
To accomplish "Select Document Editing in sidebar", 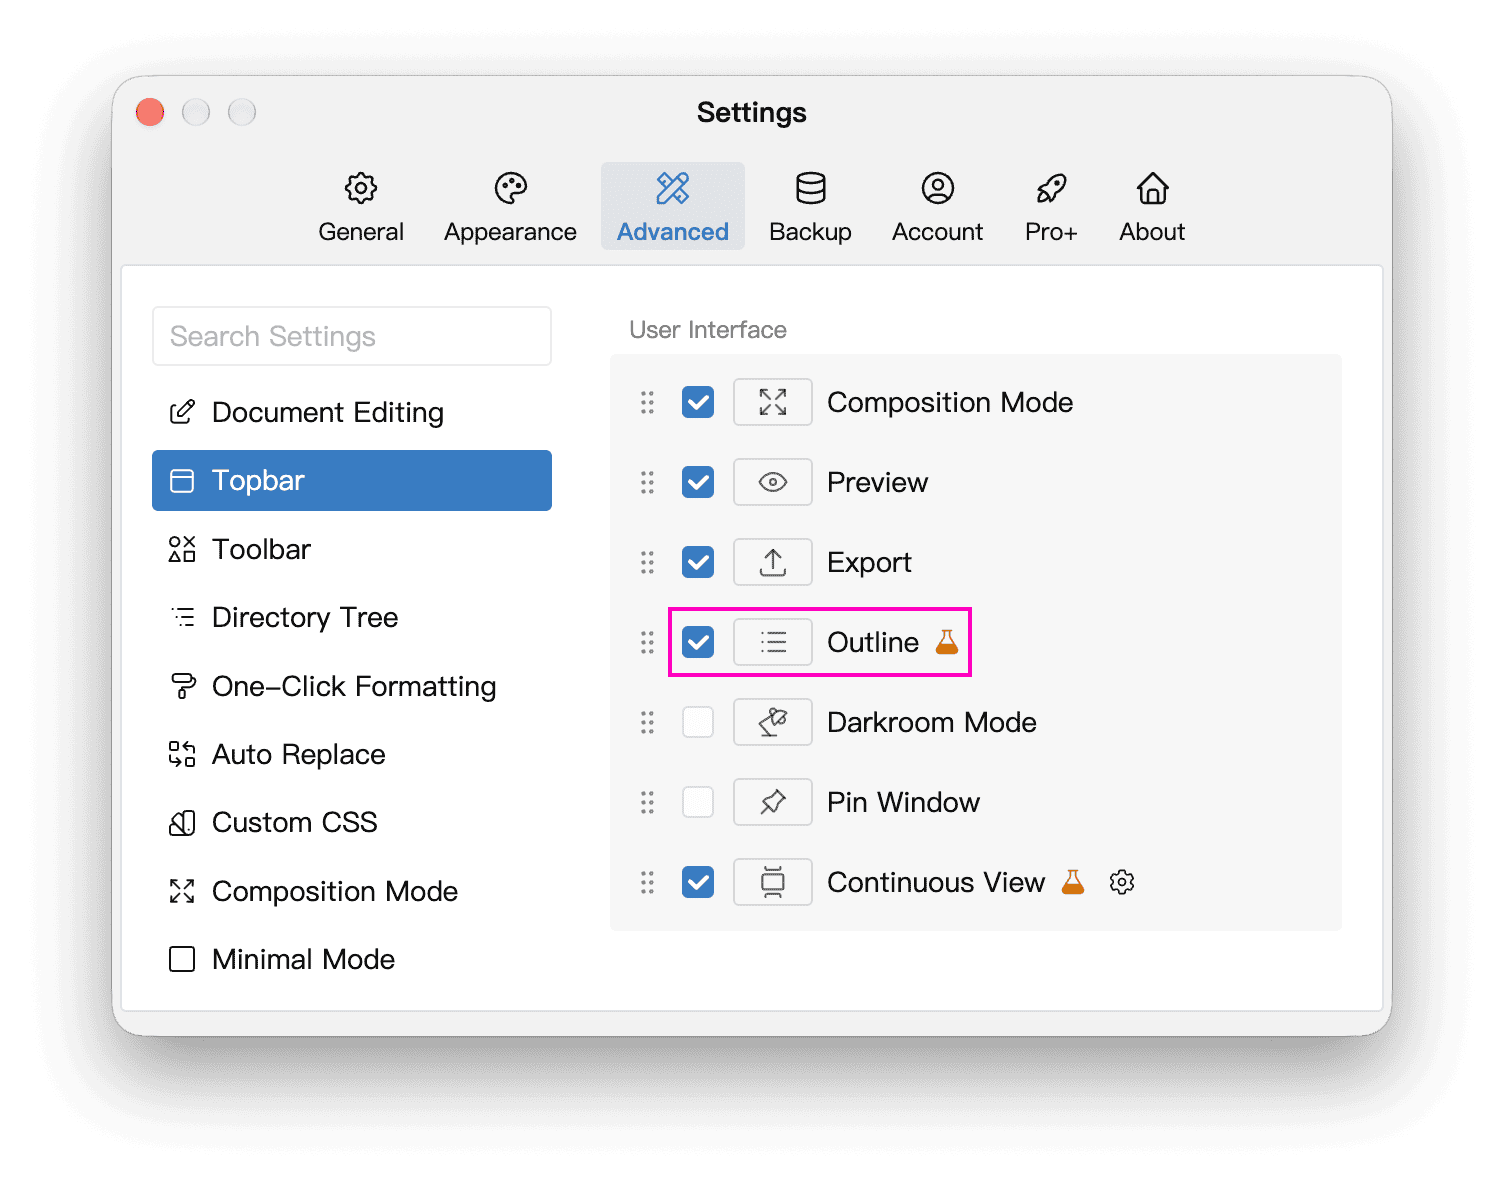I will (x=352, y=412).
